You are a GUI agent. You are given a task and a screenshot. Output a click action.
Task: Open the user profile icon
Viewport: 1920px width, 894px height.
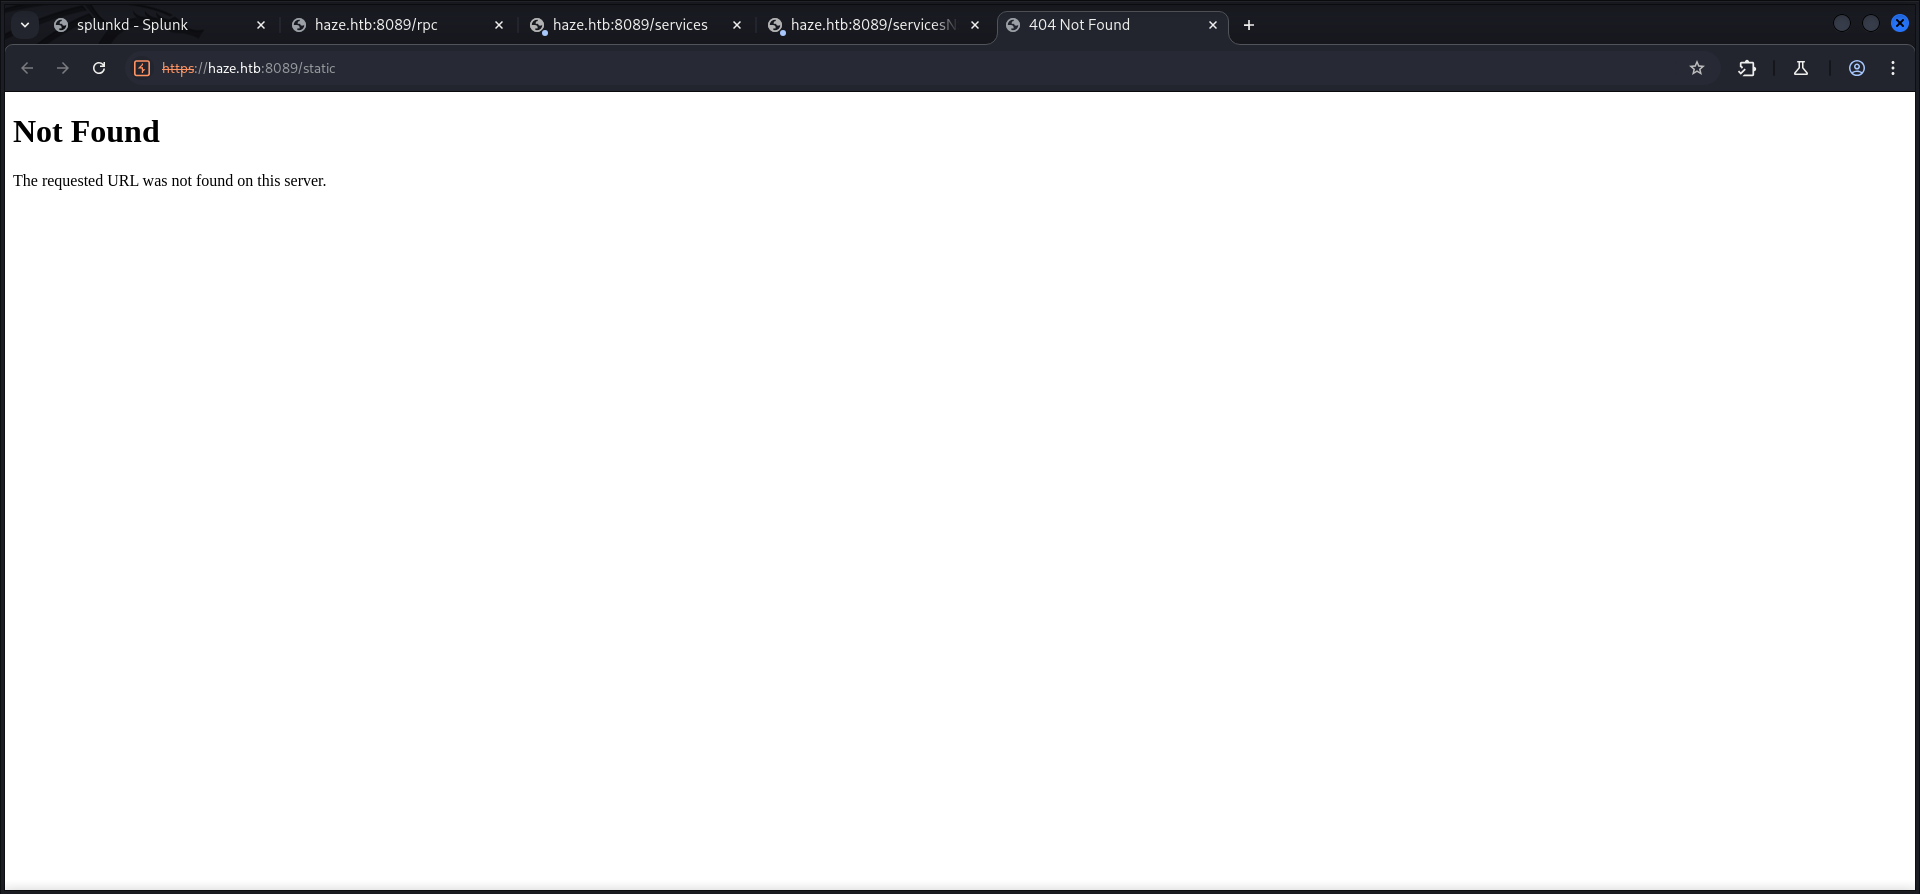pos(1857,68)
